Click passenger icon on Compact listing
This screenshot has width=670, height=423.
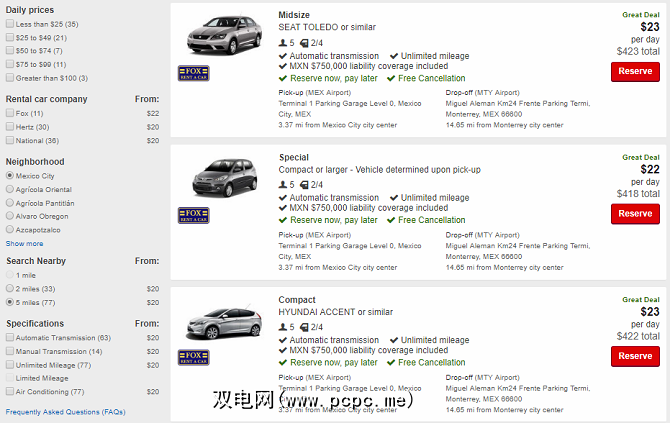(282, 327)
